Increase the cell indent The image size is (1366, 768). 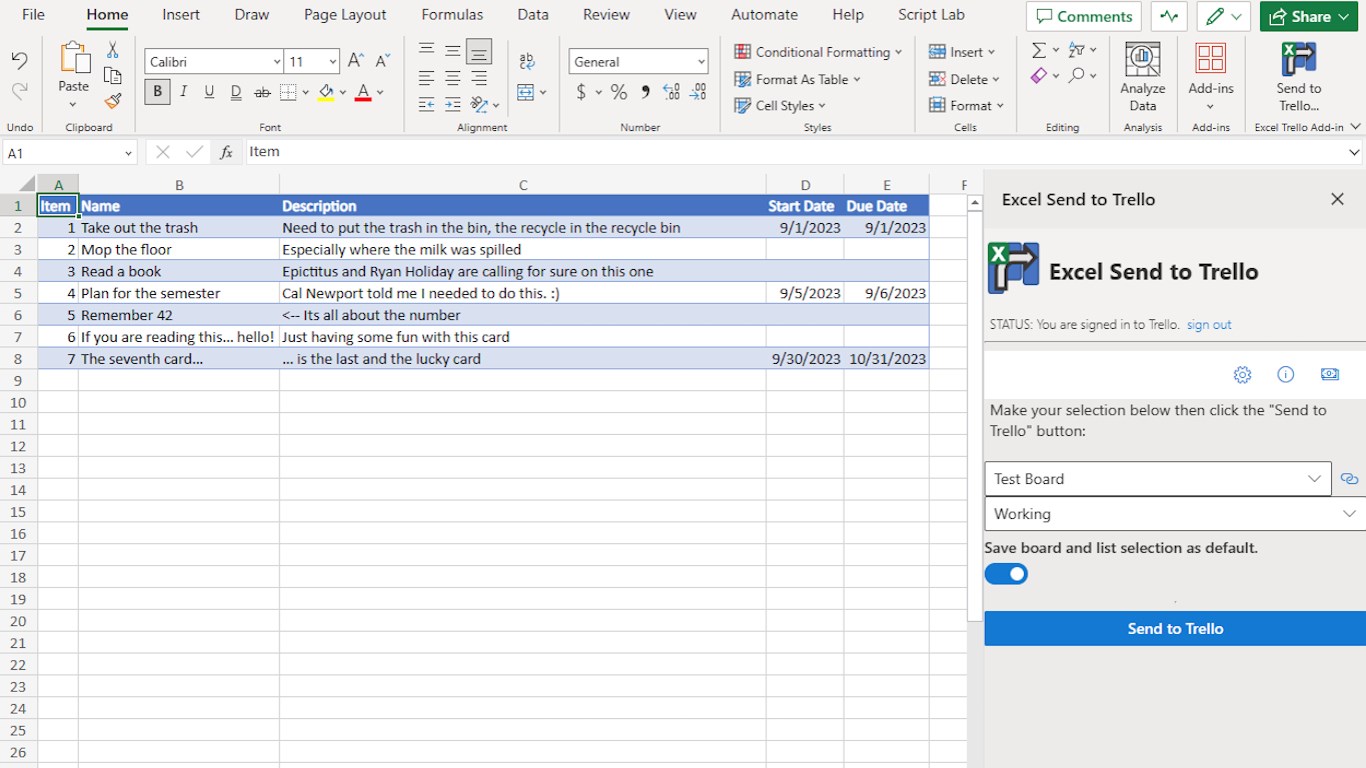click(x=453, y=104)
